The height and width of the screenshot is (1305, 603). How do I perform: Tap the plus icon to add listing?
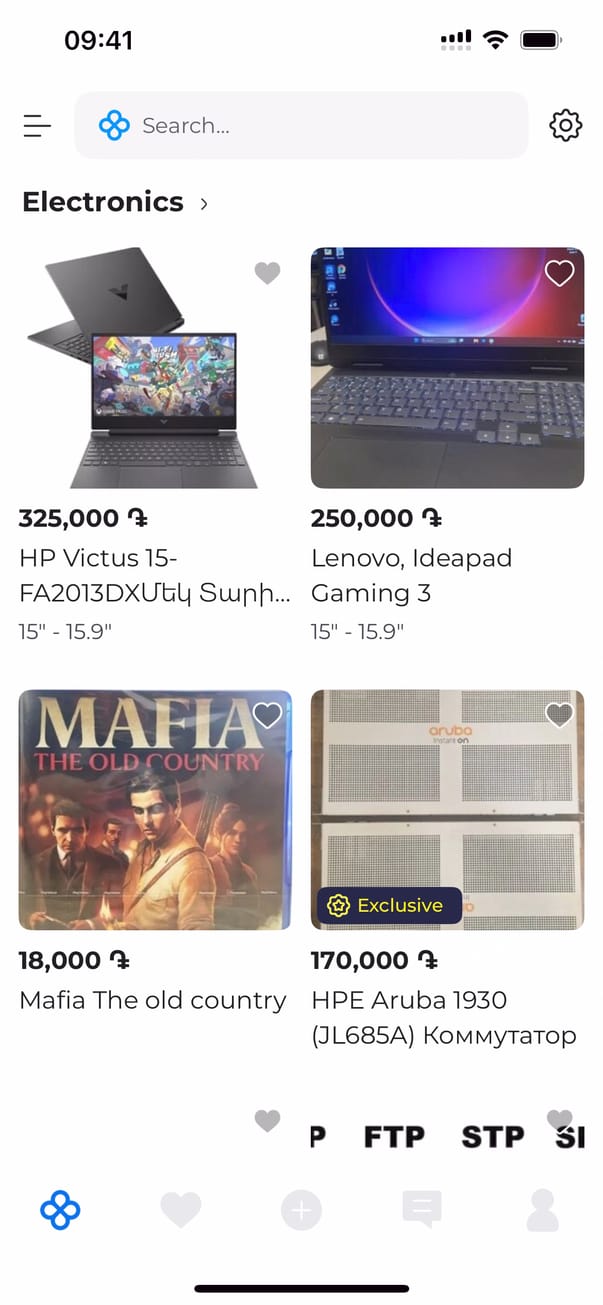pos(301,1211)
